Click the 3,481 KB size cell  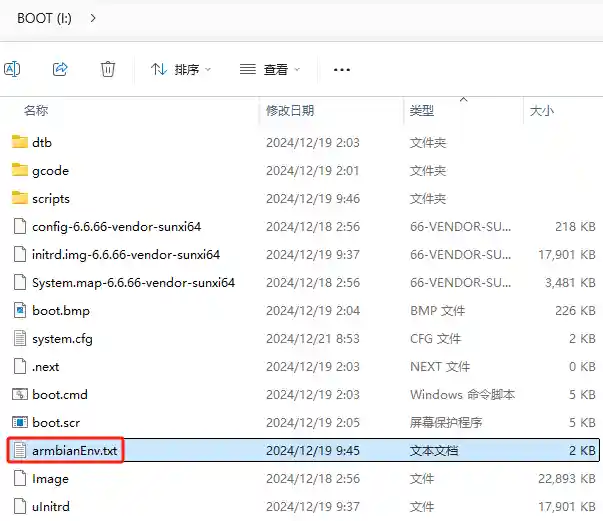point(570,283)
